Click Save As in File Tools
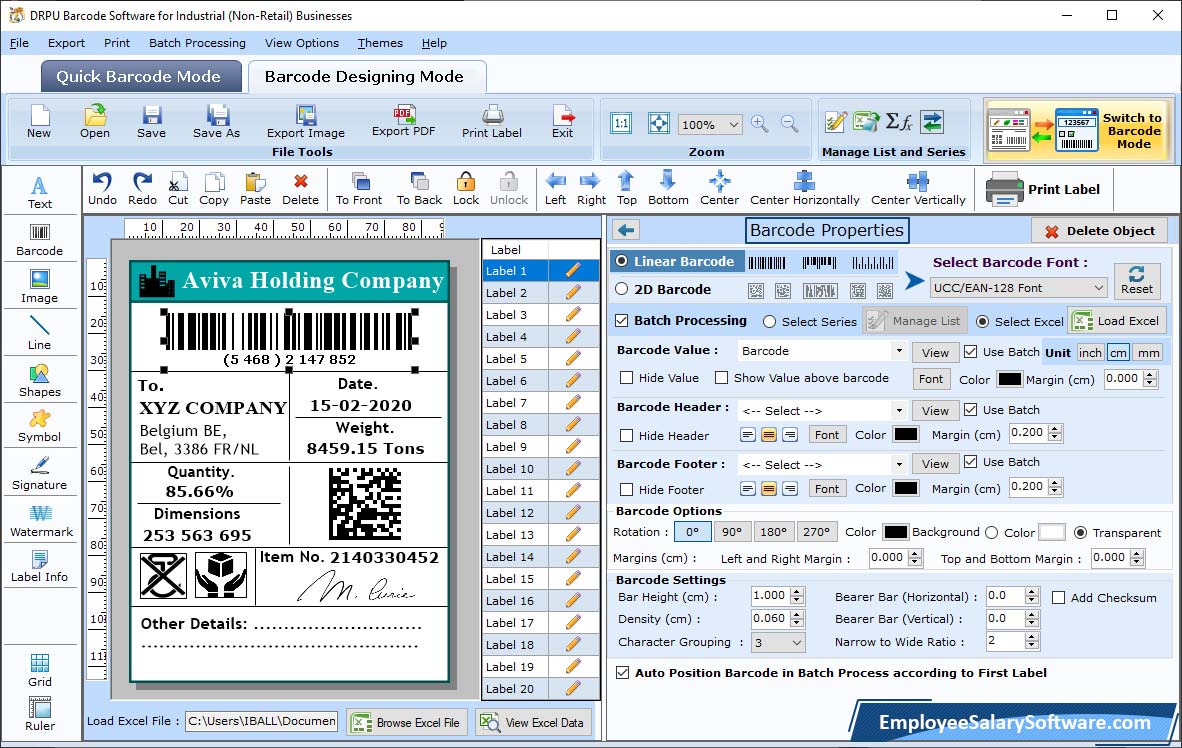Viewport: 1182px width, 748px height. 216,122
